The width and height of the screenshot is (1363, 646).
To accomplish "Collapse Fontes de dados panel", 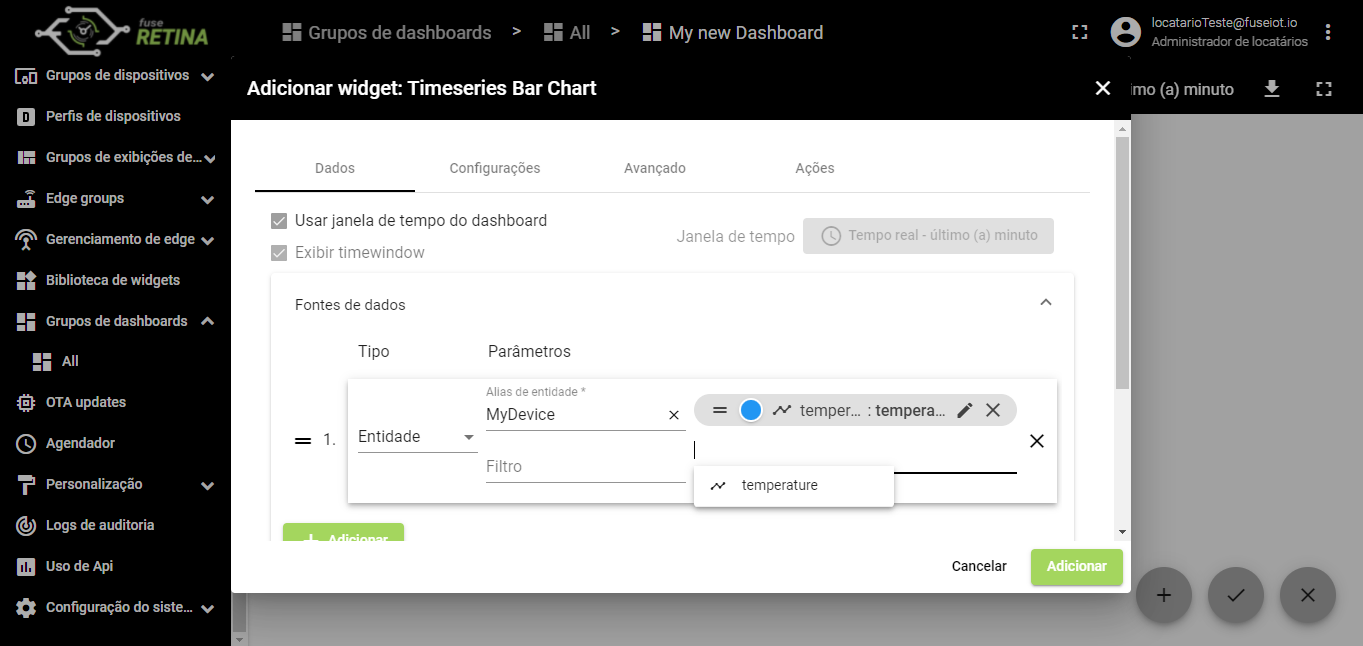I will pyautogui.click(x=1046, y=302).
